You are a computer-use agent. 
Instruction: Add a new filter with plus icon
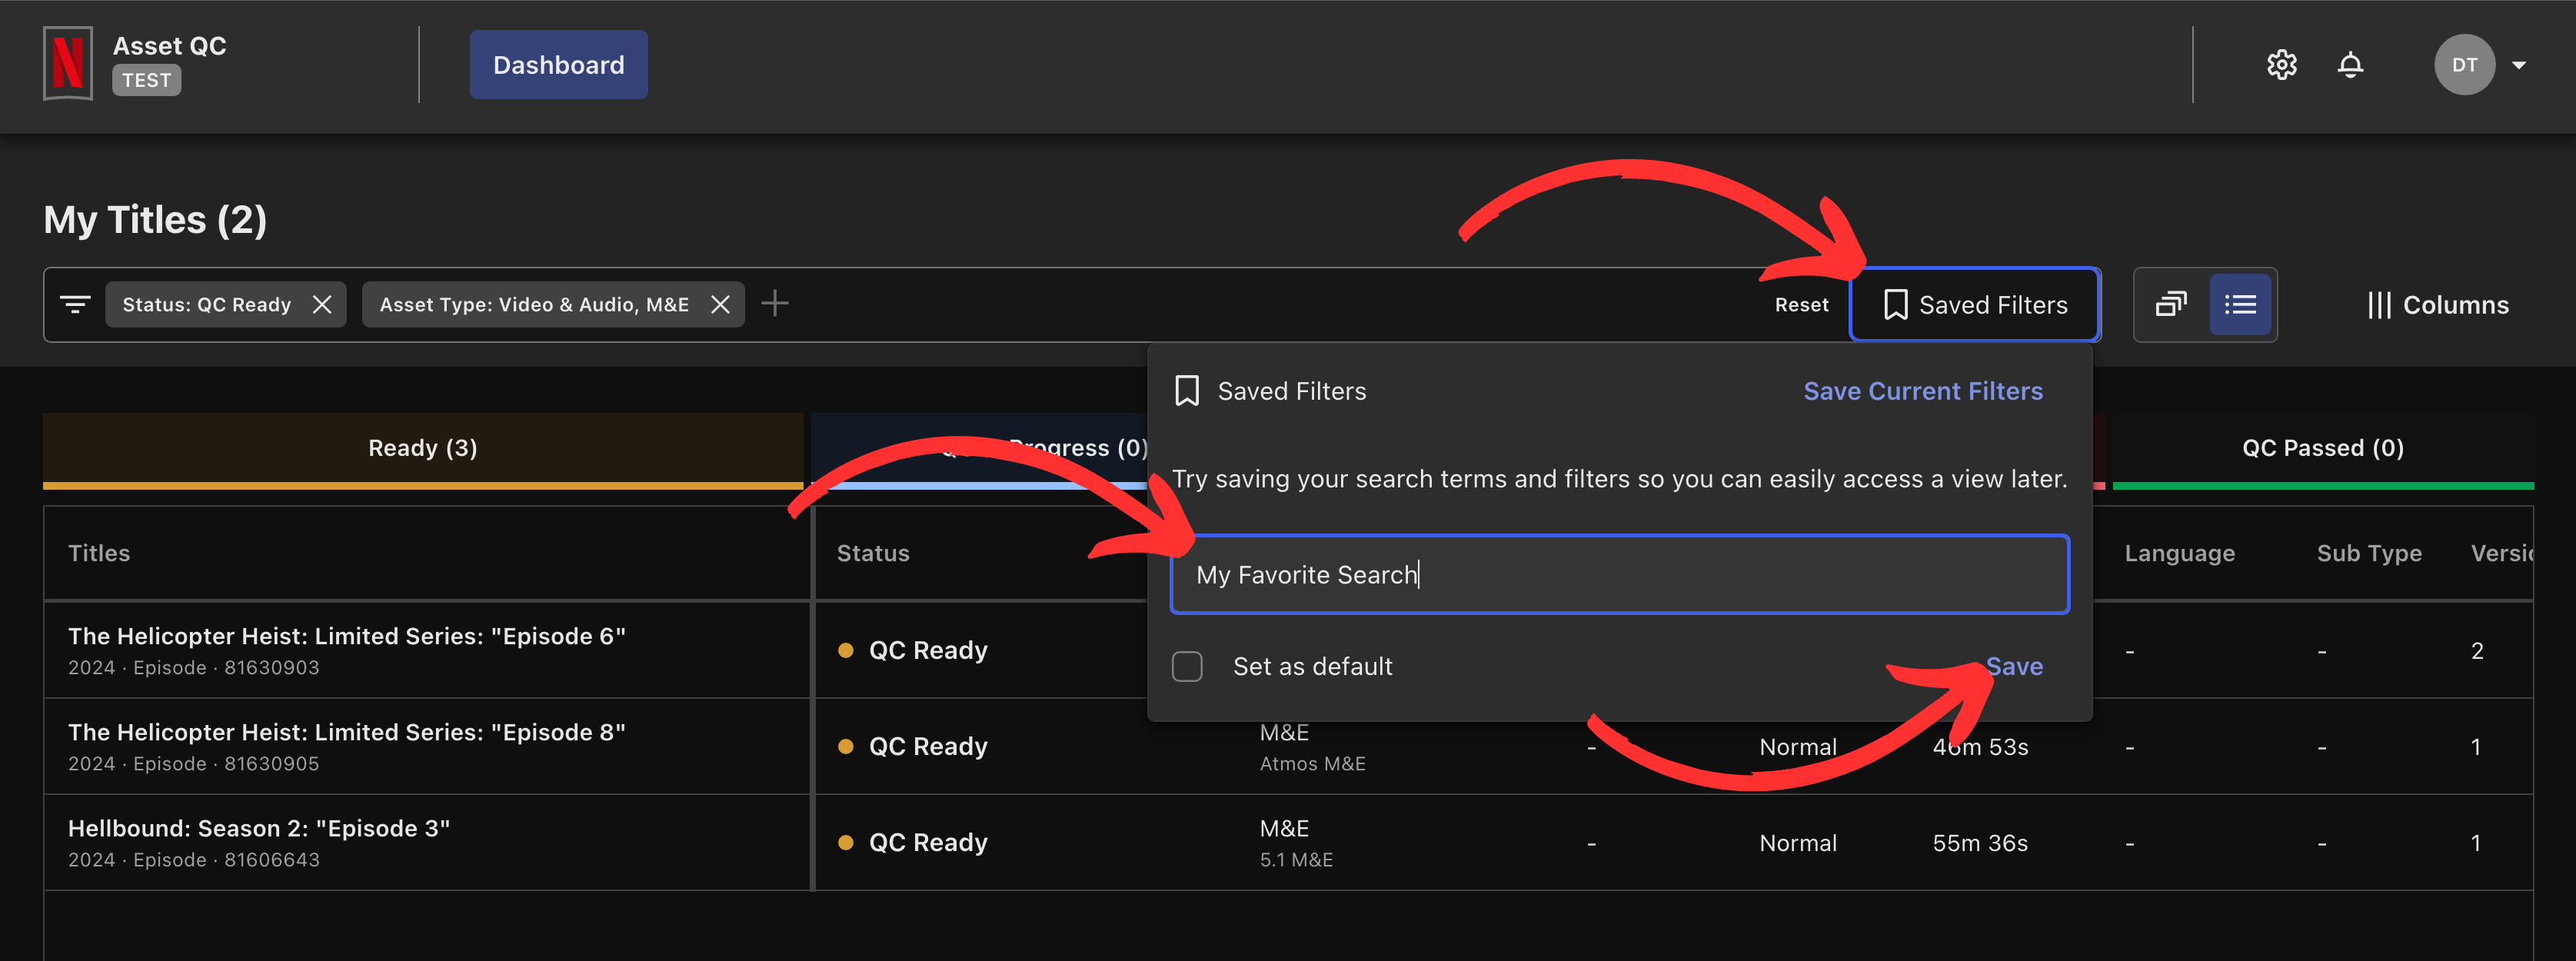click(x=774, y=303)
